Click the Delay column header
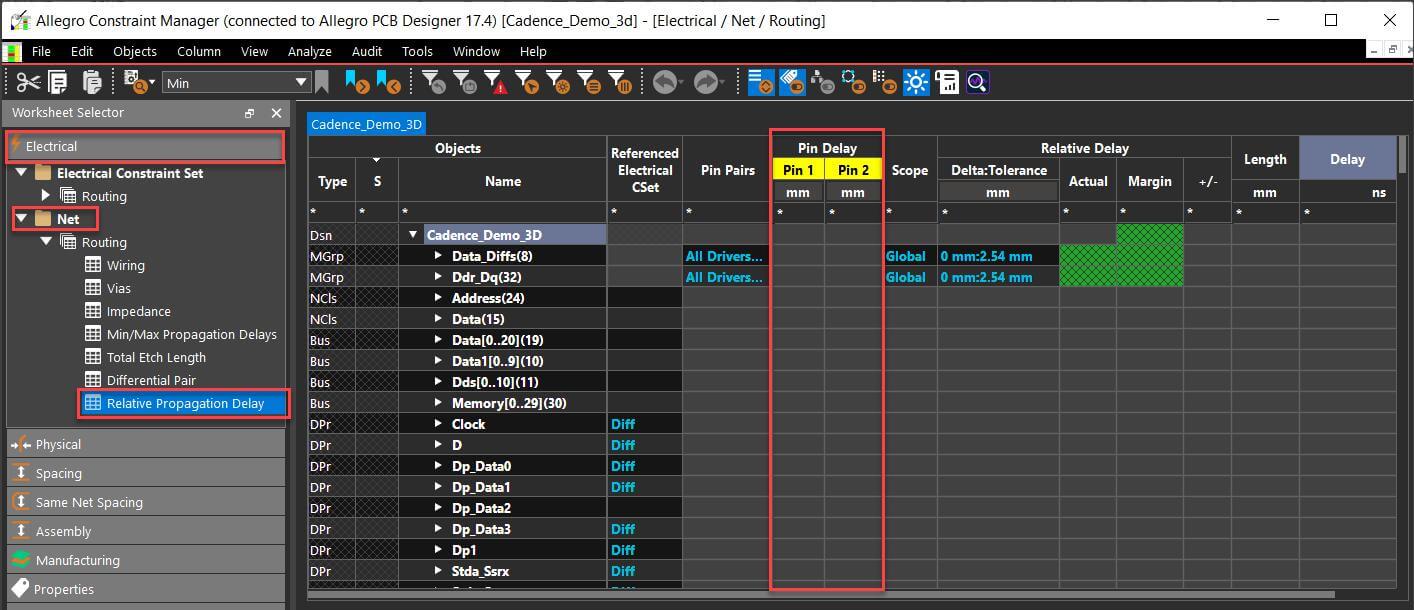This screenshot has height=610, width=1414. click(x=1347, y=159)
